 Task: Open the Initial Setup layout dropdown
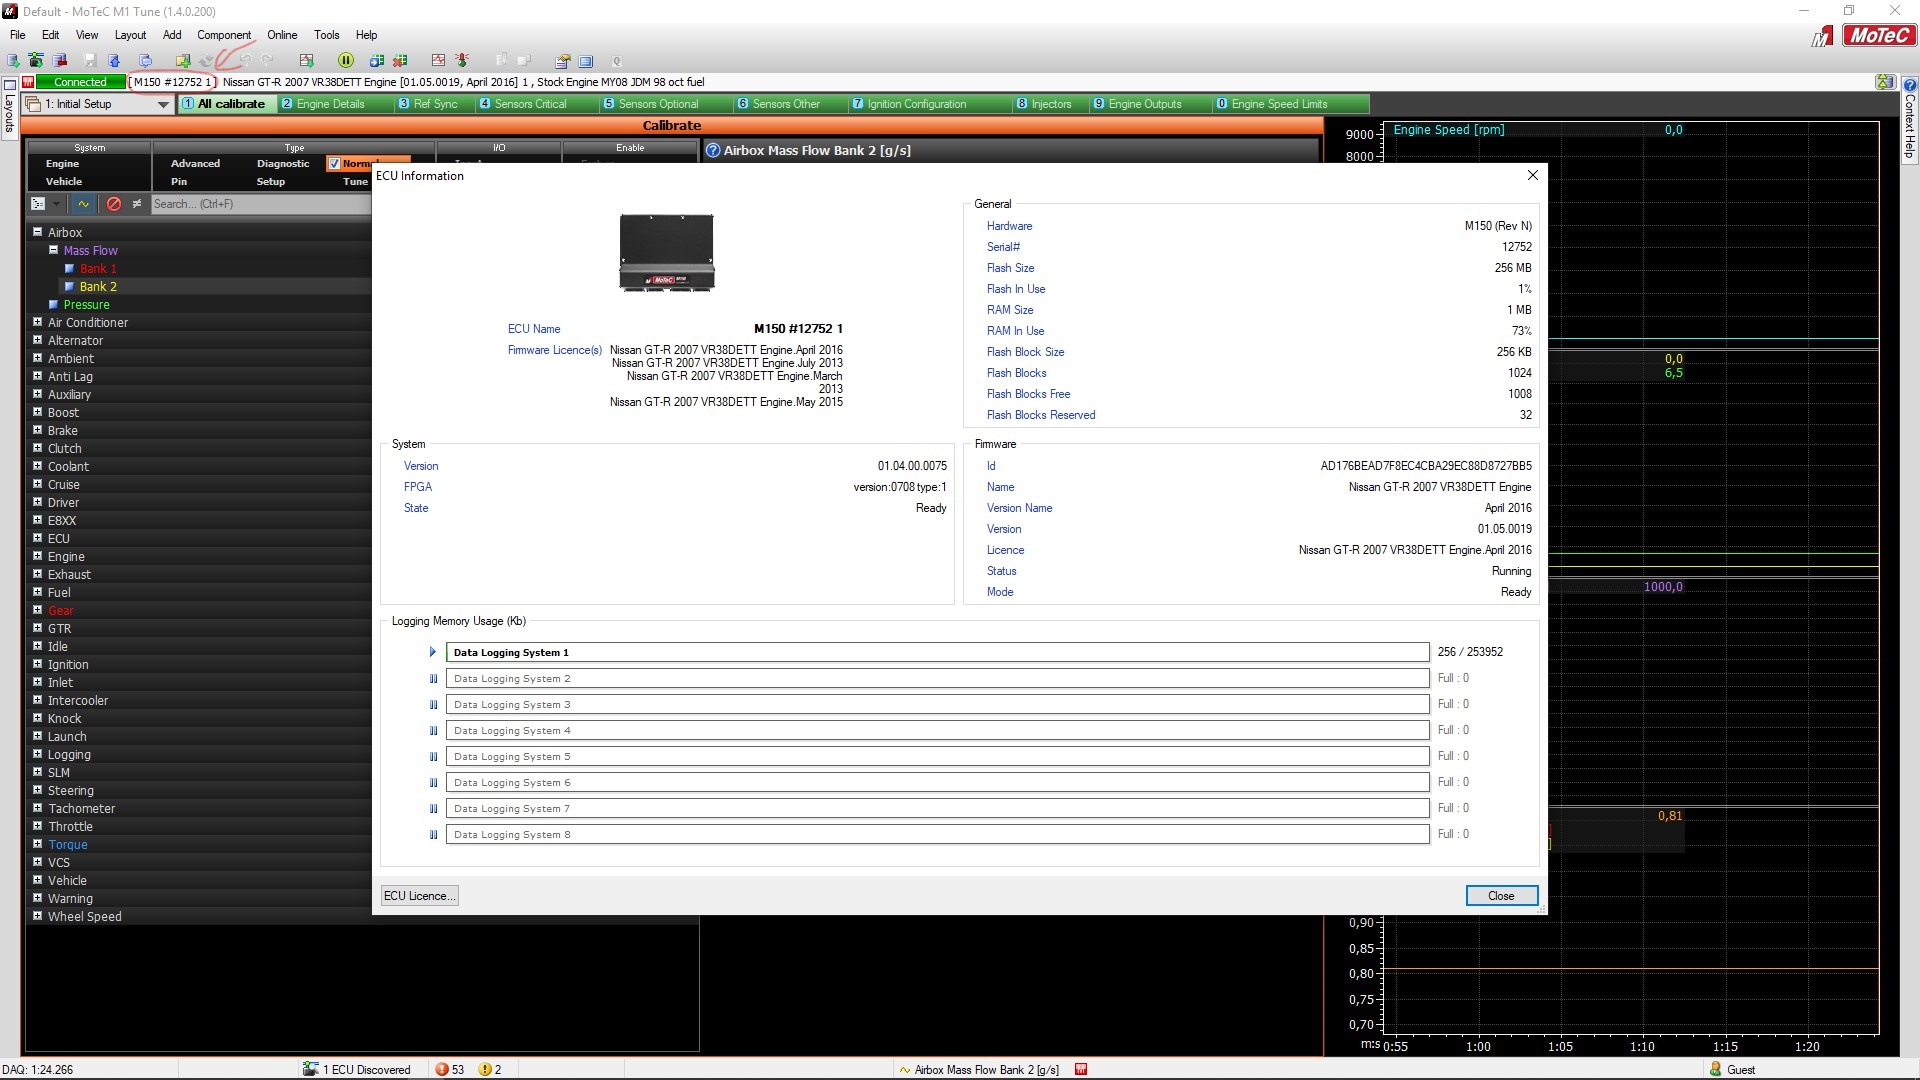point(163,104)
